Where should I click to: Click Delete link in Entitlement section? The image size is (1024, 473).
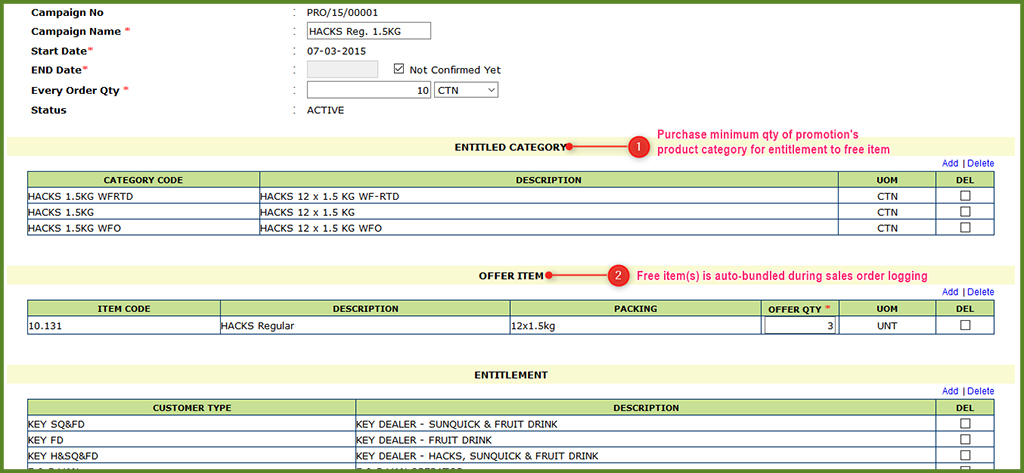981,391
